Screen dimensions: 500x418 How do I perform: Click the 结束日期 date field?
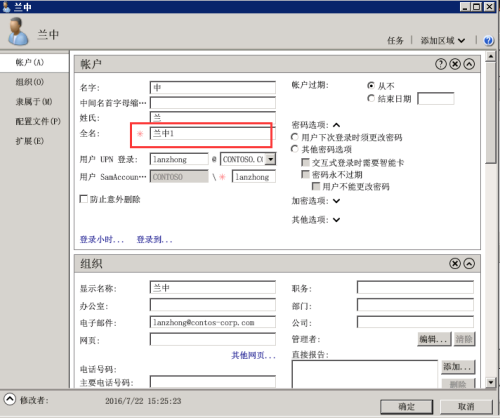click(436, 99)
